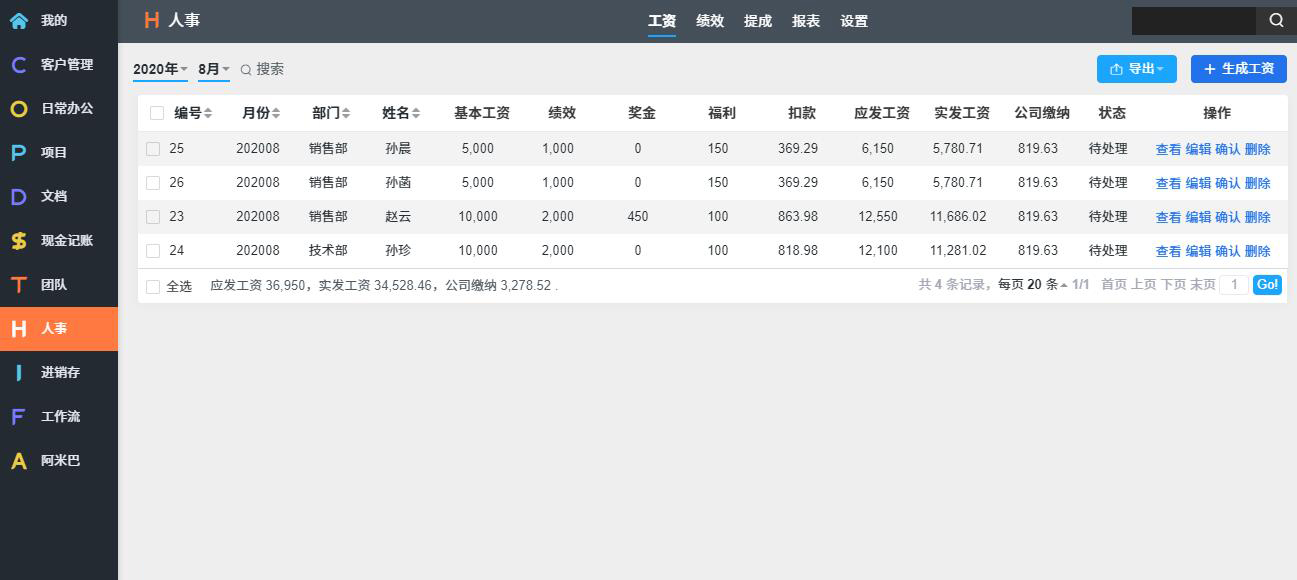Open the 8月 month dropdown
Viewport: 1297px width, 580px height.
click(214, 69)
